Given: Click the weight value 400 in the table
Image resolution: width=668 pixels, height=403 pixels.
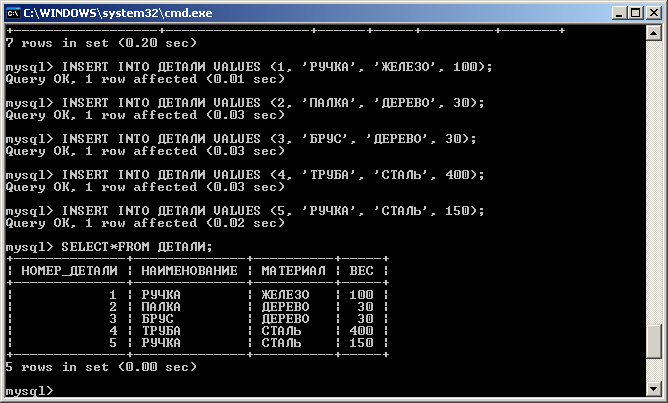Looking at the screenshot, I should (361, 331).
